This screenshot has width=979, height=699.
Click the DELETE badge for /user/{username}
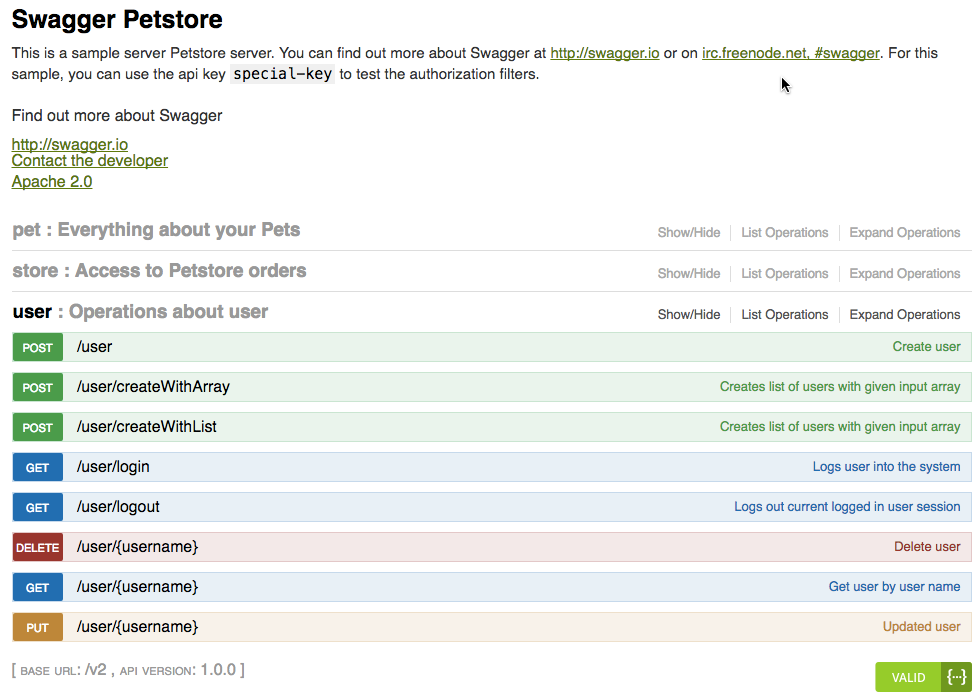pos(37,547)
